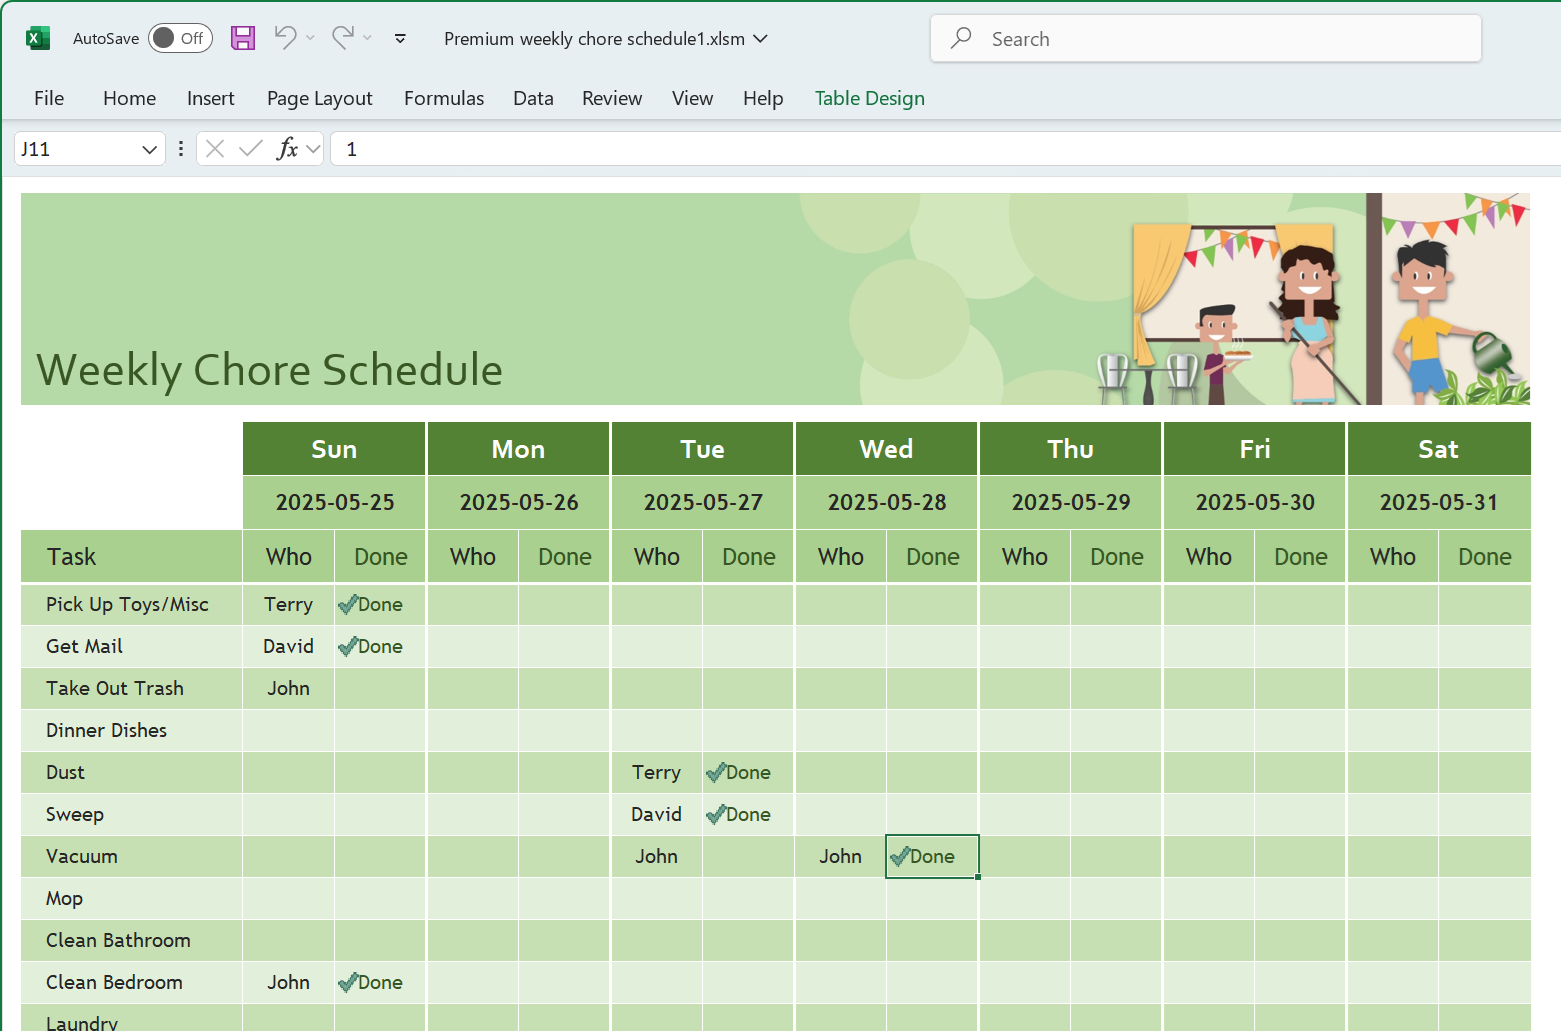This screenshot has width=1561, height=1031.
Task: Click the Search box
Action: coord(1205,38)
